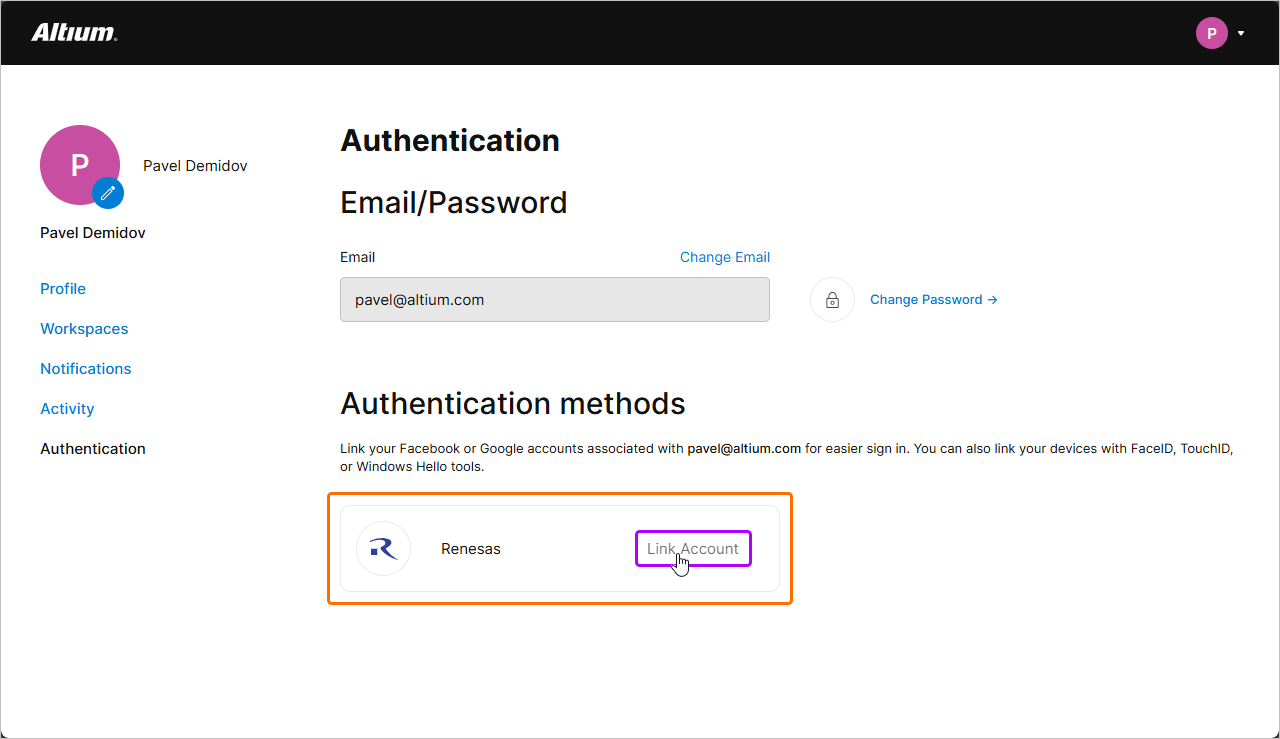1280x739 pixels.
Task: Click the pencil edit avatar icon
Action: coord(108,193)
